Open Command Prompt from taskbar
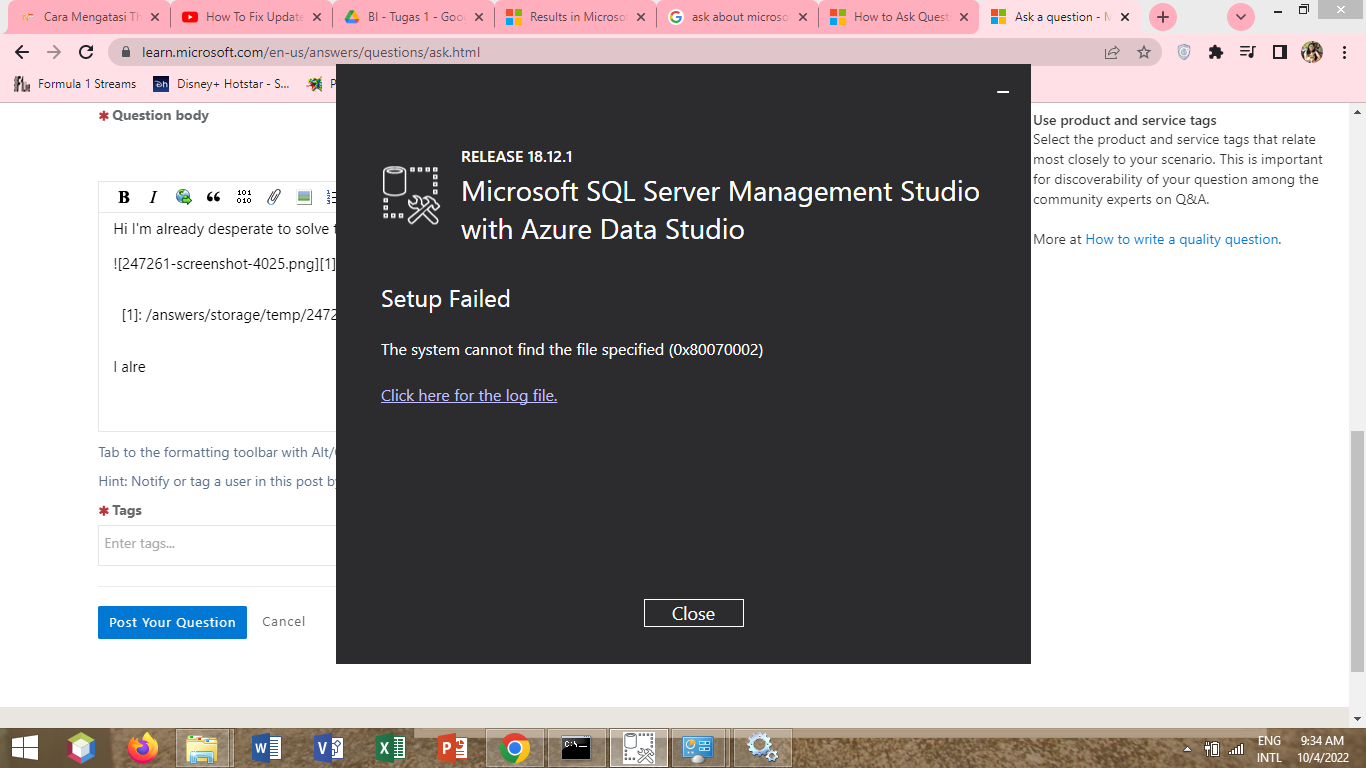Image resolution: width=1366 pixels, height=768 pixels. click(x=575, y=747)
